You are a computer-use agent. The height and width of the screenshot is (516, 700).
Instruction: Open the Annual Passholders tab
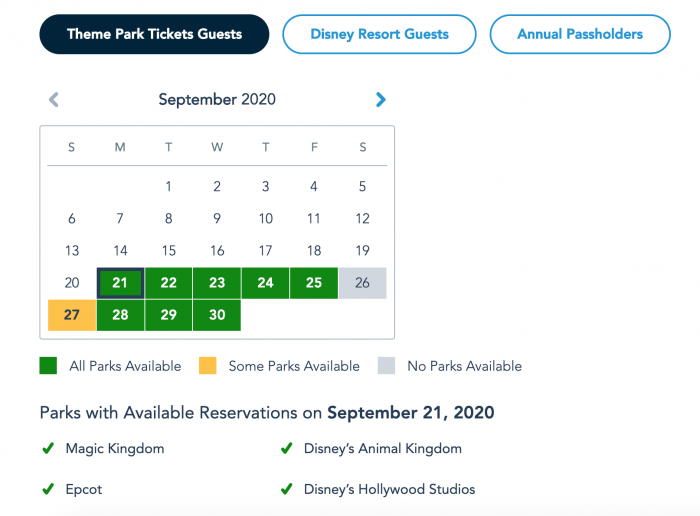pyautogui.click(x=580, y=34)
